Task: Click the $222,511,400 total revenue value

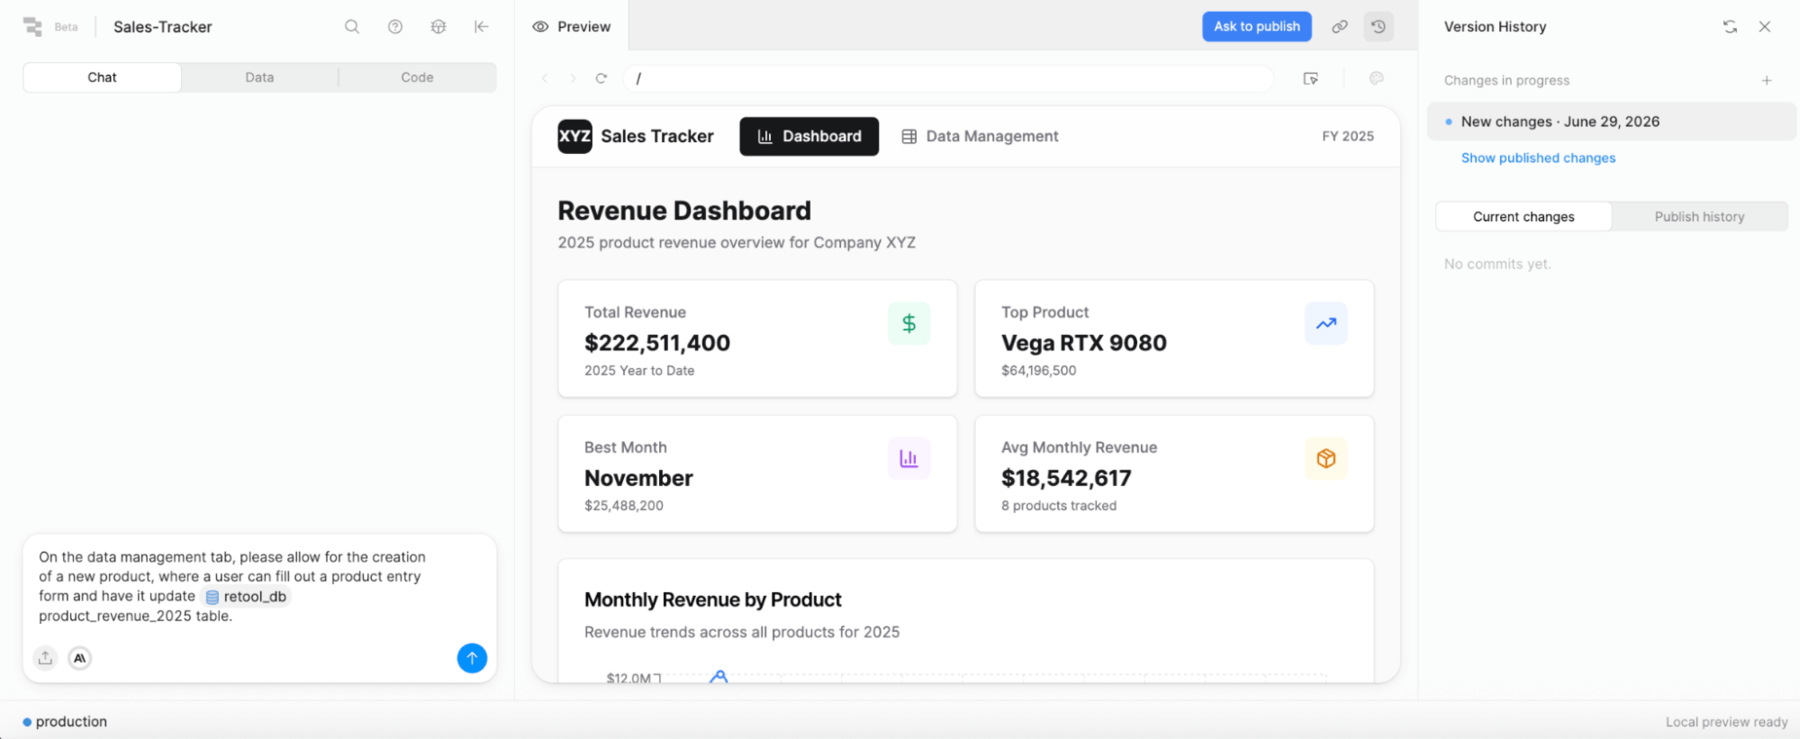Action: (x=657, y=343)
